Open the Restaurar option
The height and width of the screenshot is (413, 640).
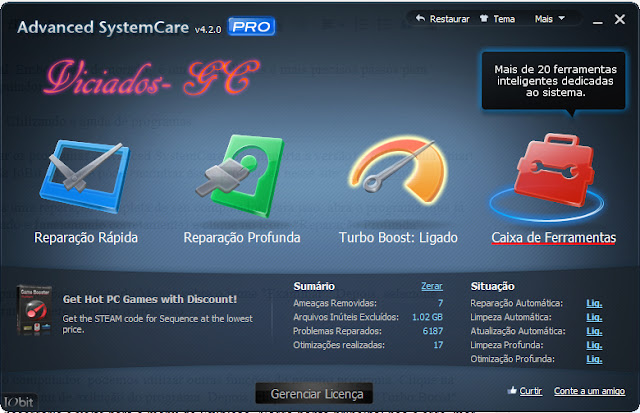pyautogui.click(x=449, y=19)
